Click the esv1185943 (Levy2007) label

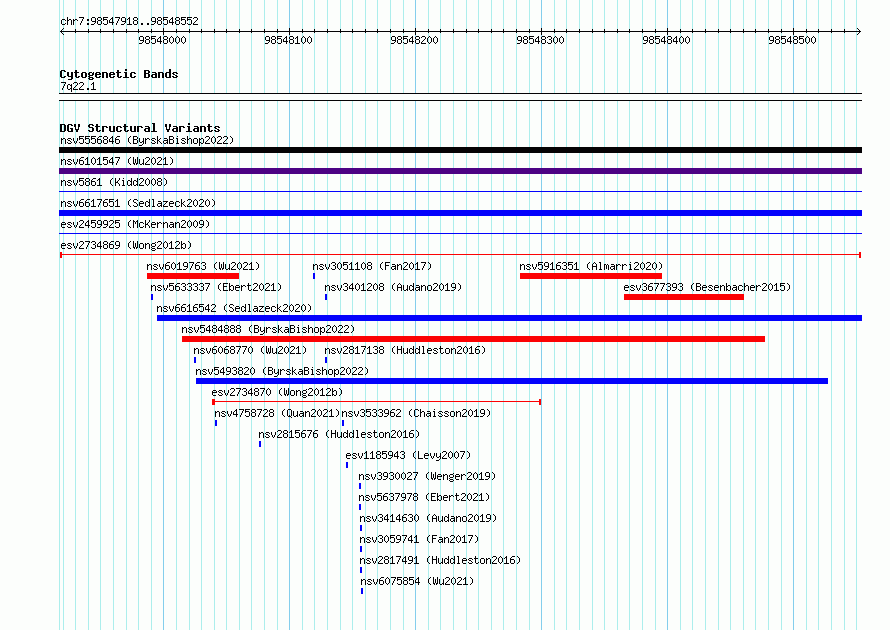(408, 455)
